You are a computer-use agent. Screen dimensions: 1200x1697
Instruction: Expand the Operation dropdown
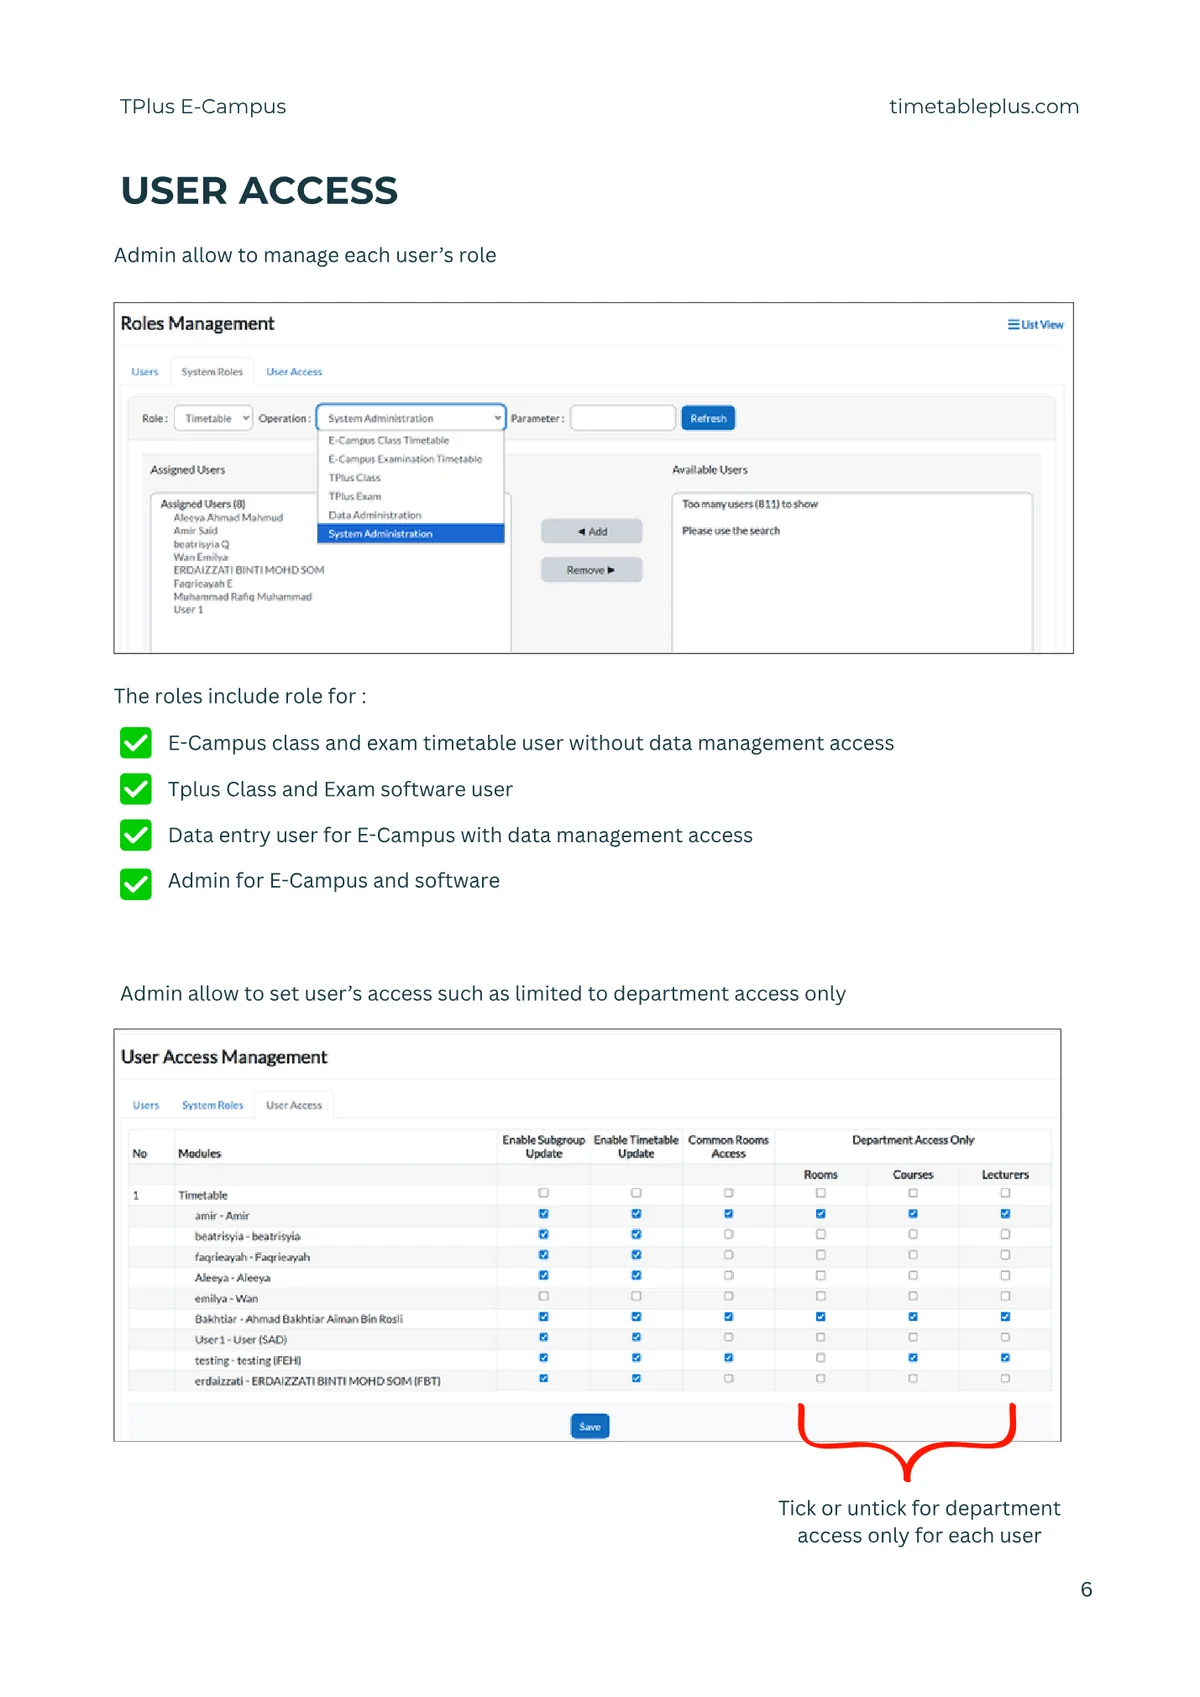[410, 419]
